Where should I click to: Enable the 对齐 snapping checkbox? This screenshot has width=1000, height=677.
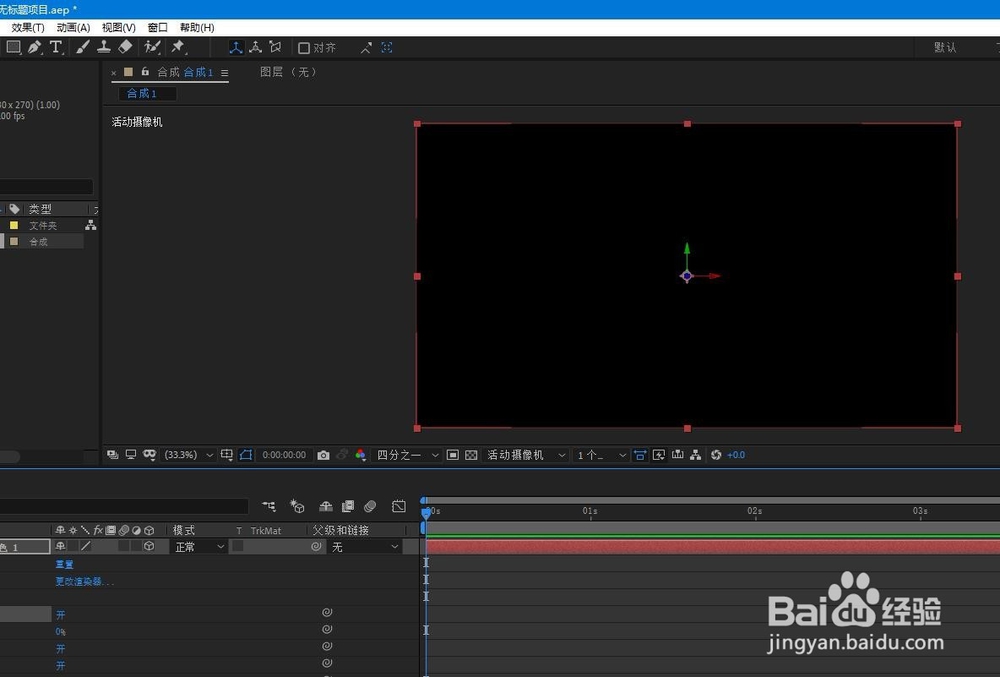pos(304,48)
